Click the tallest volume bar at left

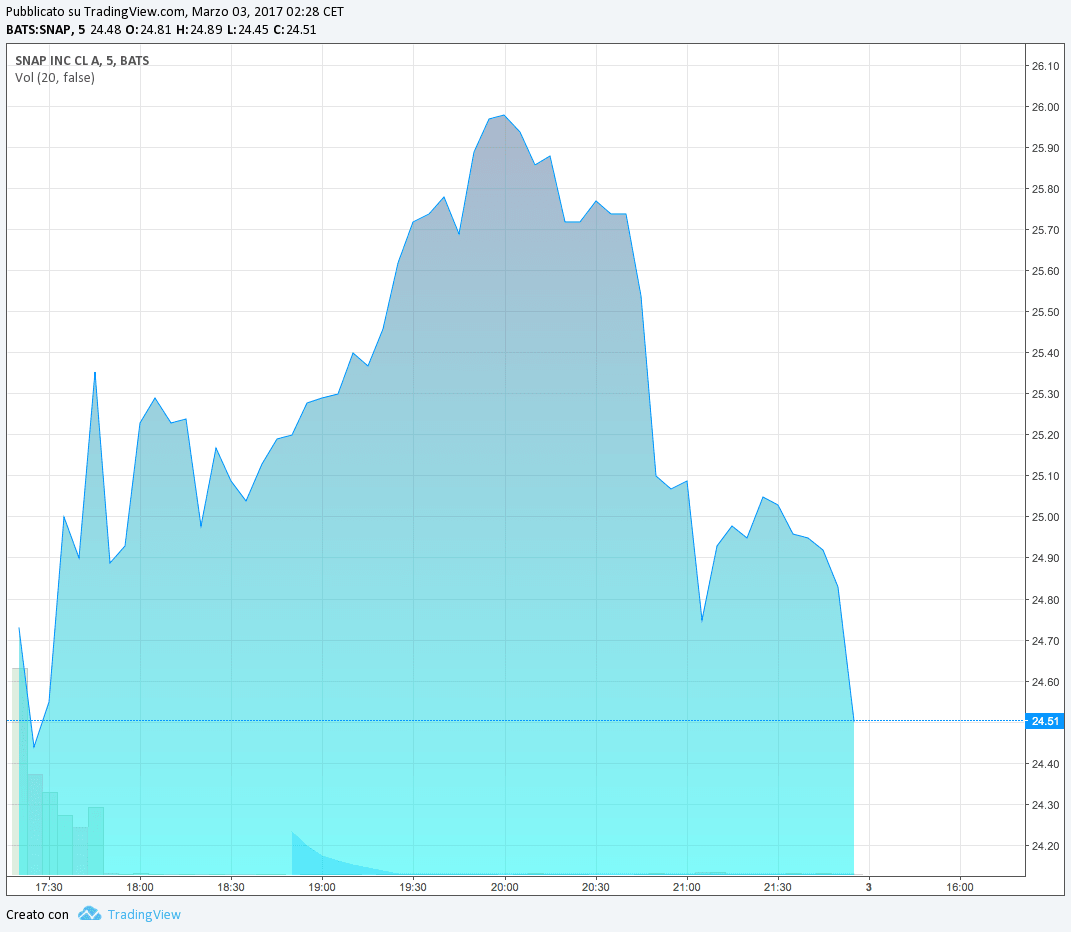[19, 770]
